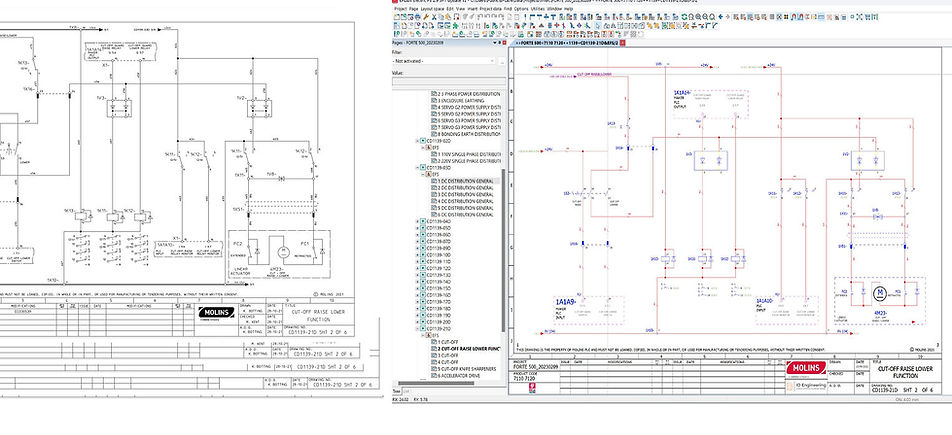Open the Options menu
The height and width of the screenshot is (435, 952).
(x=522, y=9)
